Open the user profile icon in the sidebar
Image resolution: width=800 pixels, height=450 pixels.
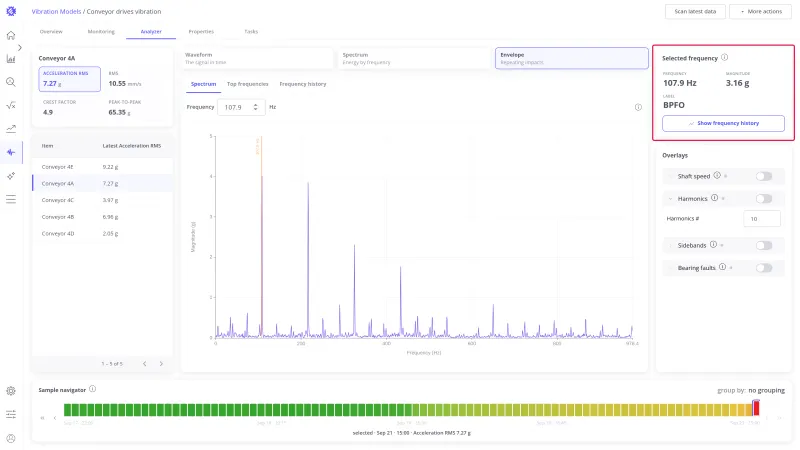point(11,438)
